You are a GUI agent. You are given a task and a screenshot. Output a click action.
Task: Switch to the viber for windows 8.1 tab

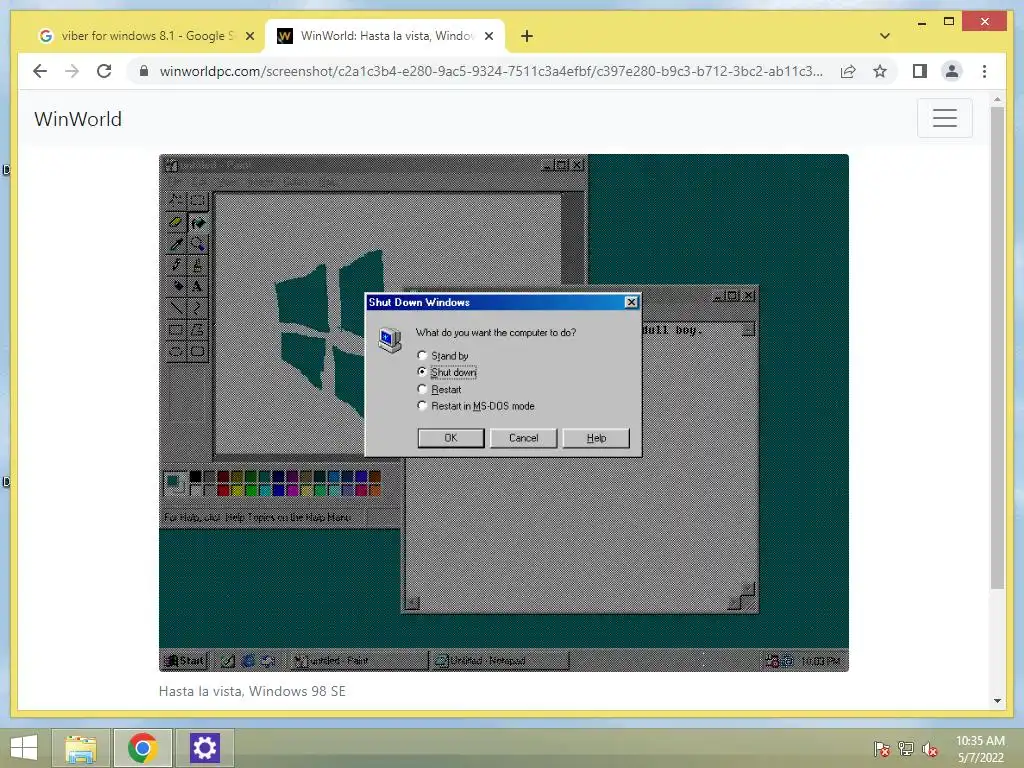144,36
